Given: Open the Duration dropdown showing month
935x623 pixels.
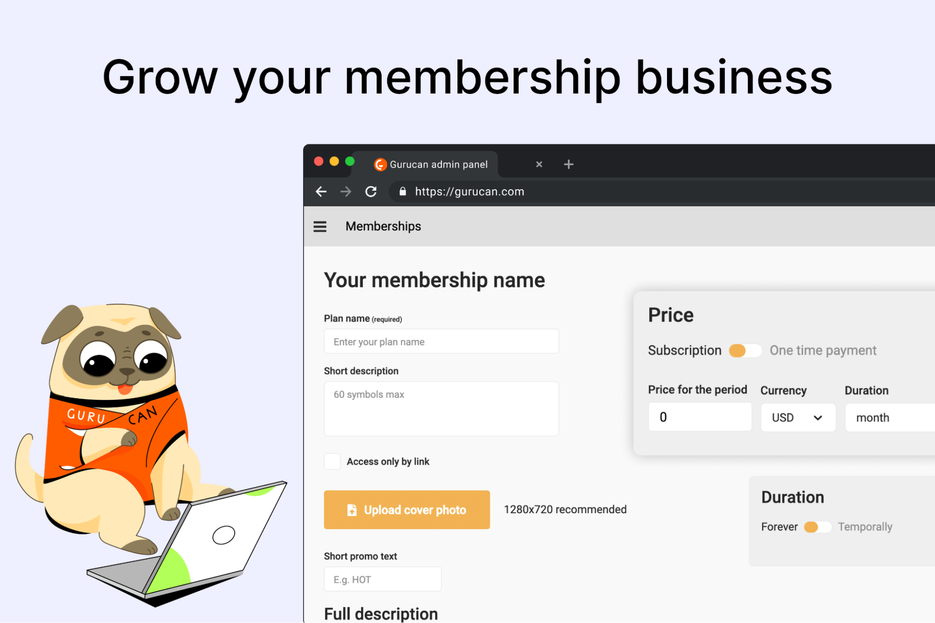Looking at the screenshot, I should click(x=889, y=417).
